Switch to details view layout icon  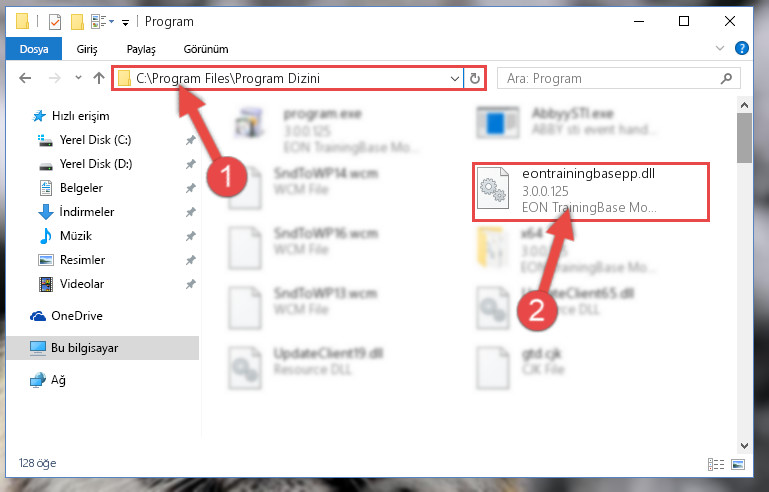point(716,464)
